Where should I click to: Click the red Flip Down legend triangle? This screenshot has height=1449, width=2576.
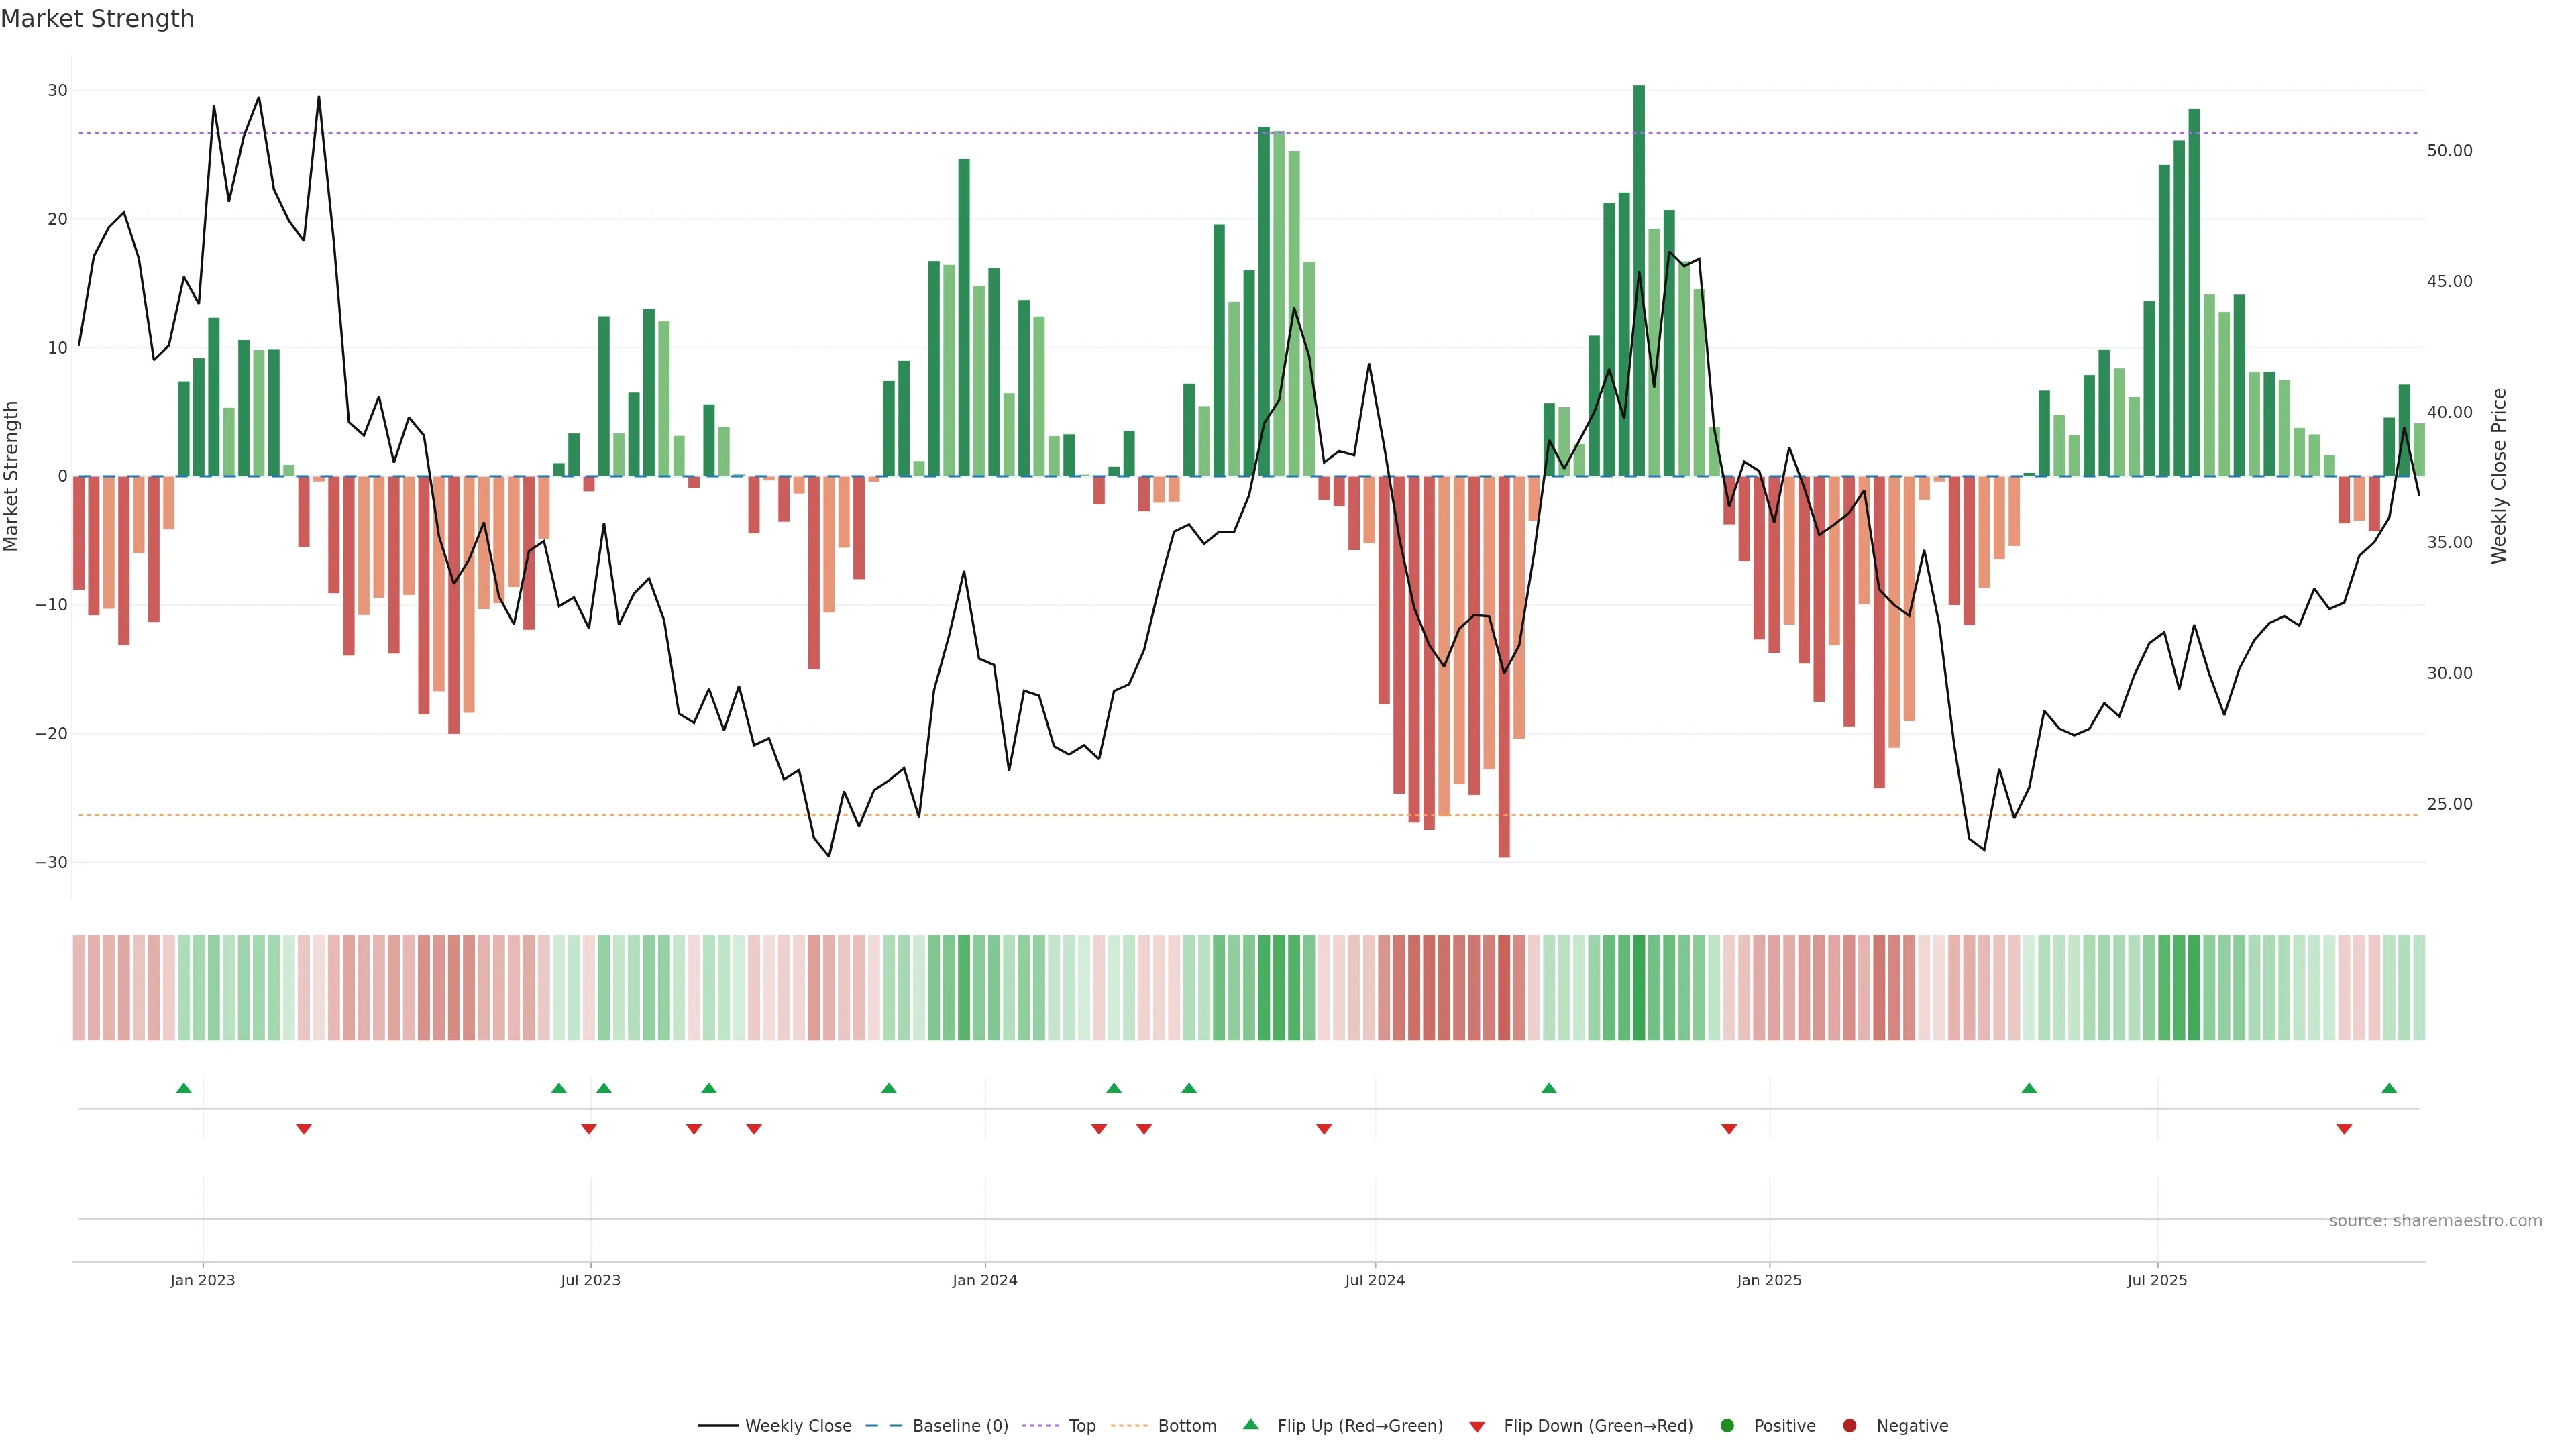pyautogui.click(x=1477, y=1426)
